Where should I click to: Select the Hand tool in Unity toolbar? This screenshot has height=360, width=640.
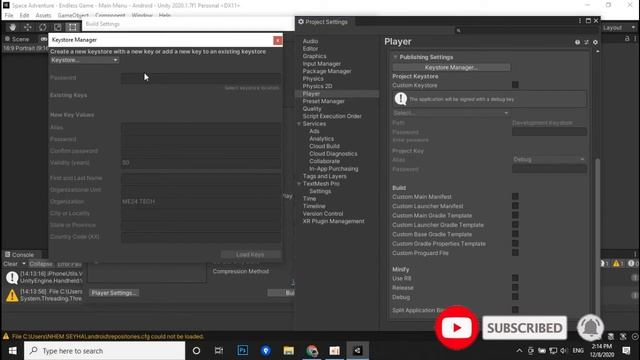coord(13,27)
